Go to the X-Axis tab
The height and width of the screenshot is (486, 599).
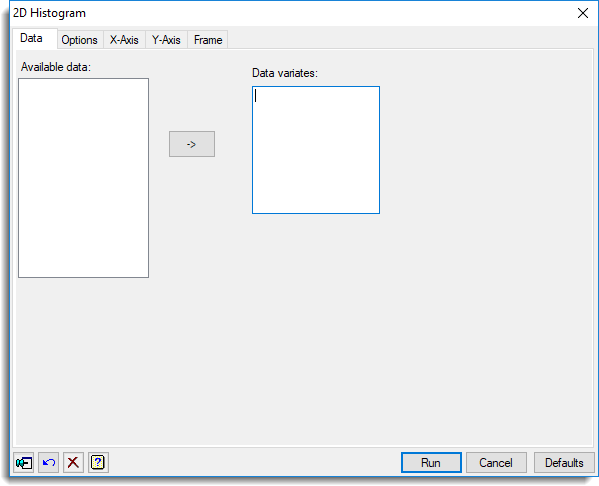click(x=124, y=40)
